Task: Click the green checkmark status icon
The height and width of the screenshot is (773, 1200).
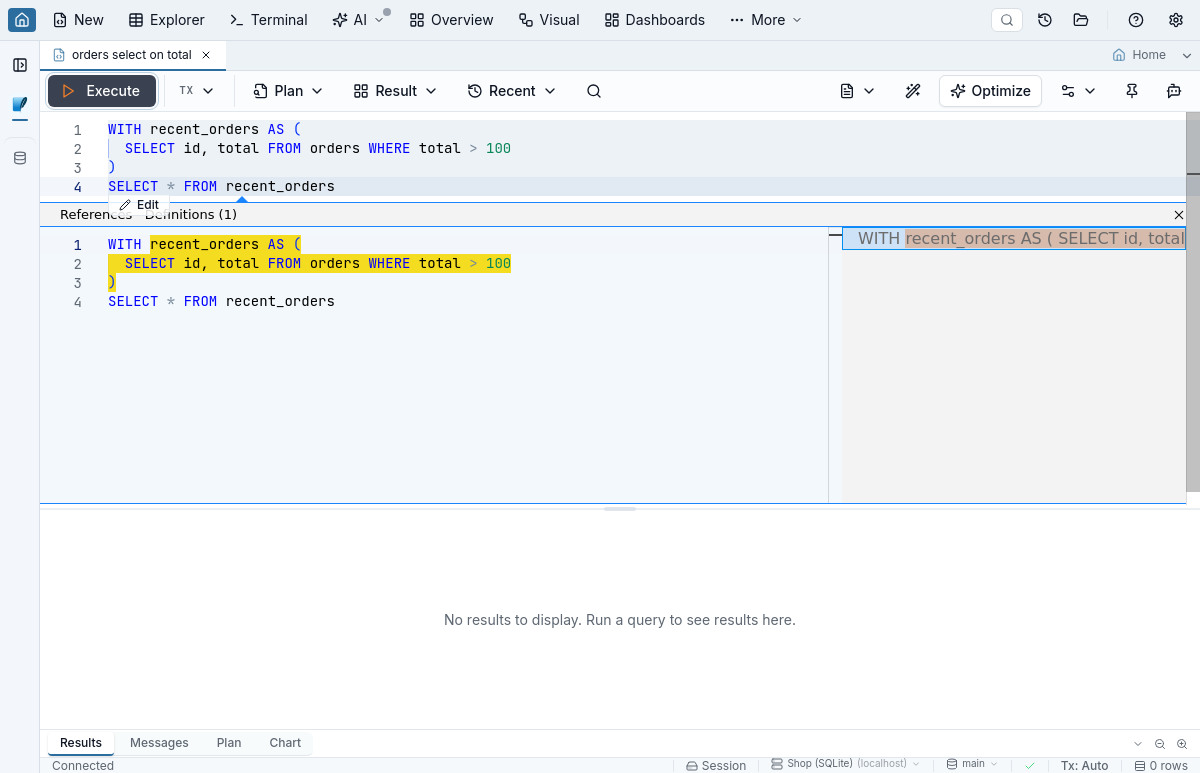Action: [x=1030, y=765]
